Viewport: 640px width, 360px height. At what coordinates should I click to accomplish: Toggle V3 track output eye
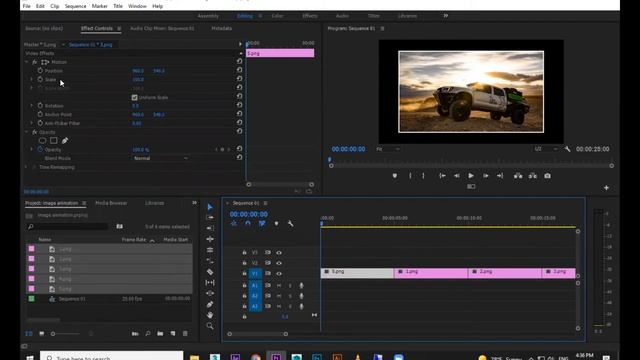tap(279, 253)
